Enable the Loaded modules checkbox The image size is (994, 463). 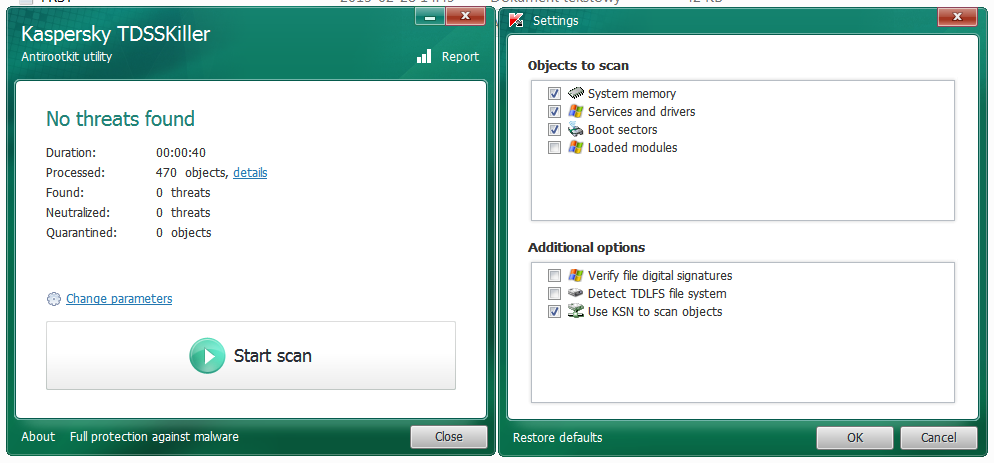click(555, 148)
